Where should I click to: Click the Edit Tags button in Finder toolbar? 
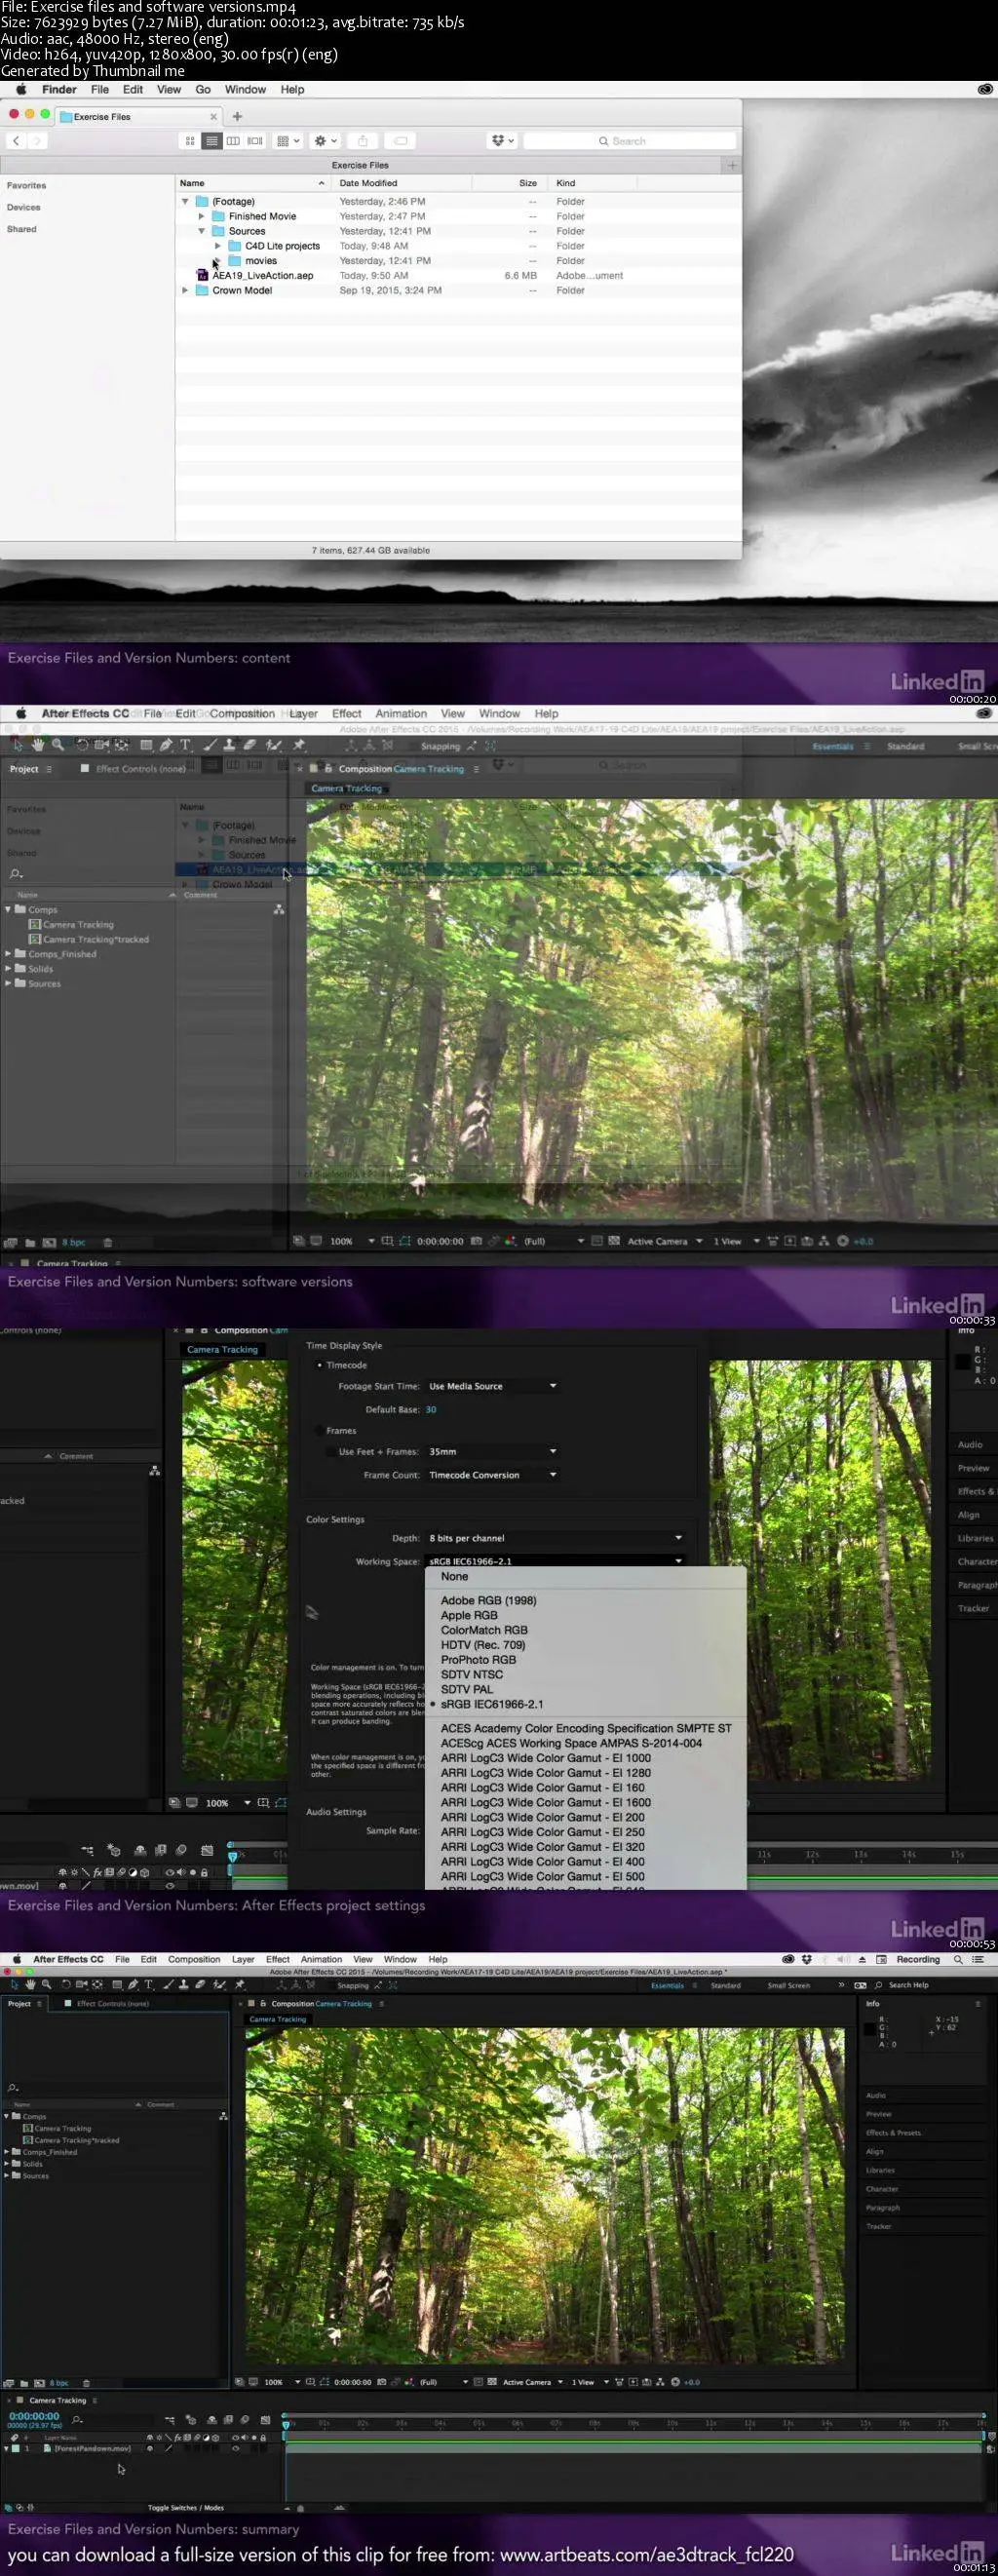pos(400,141)
